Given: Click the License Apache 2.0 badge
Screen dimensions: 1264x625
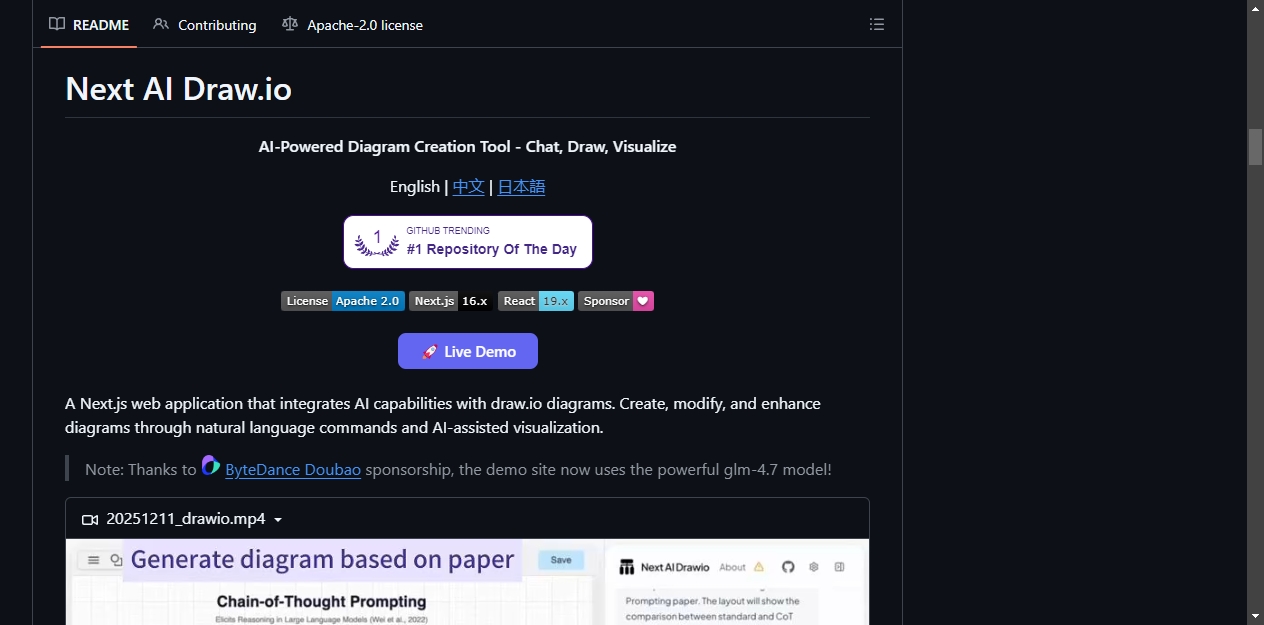Looking at the screenshot, I should point(343,301).
